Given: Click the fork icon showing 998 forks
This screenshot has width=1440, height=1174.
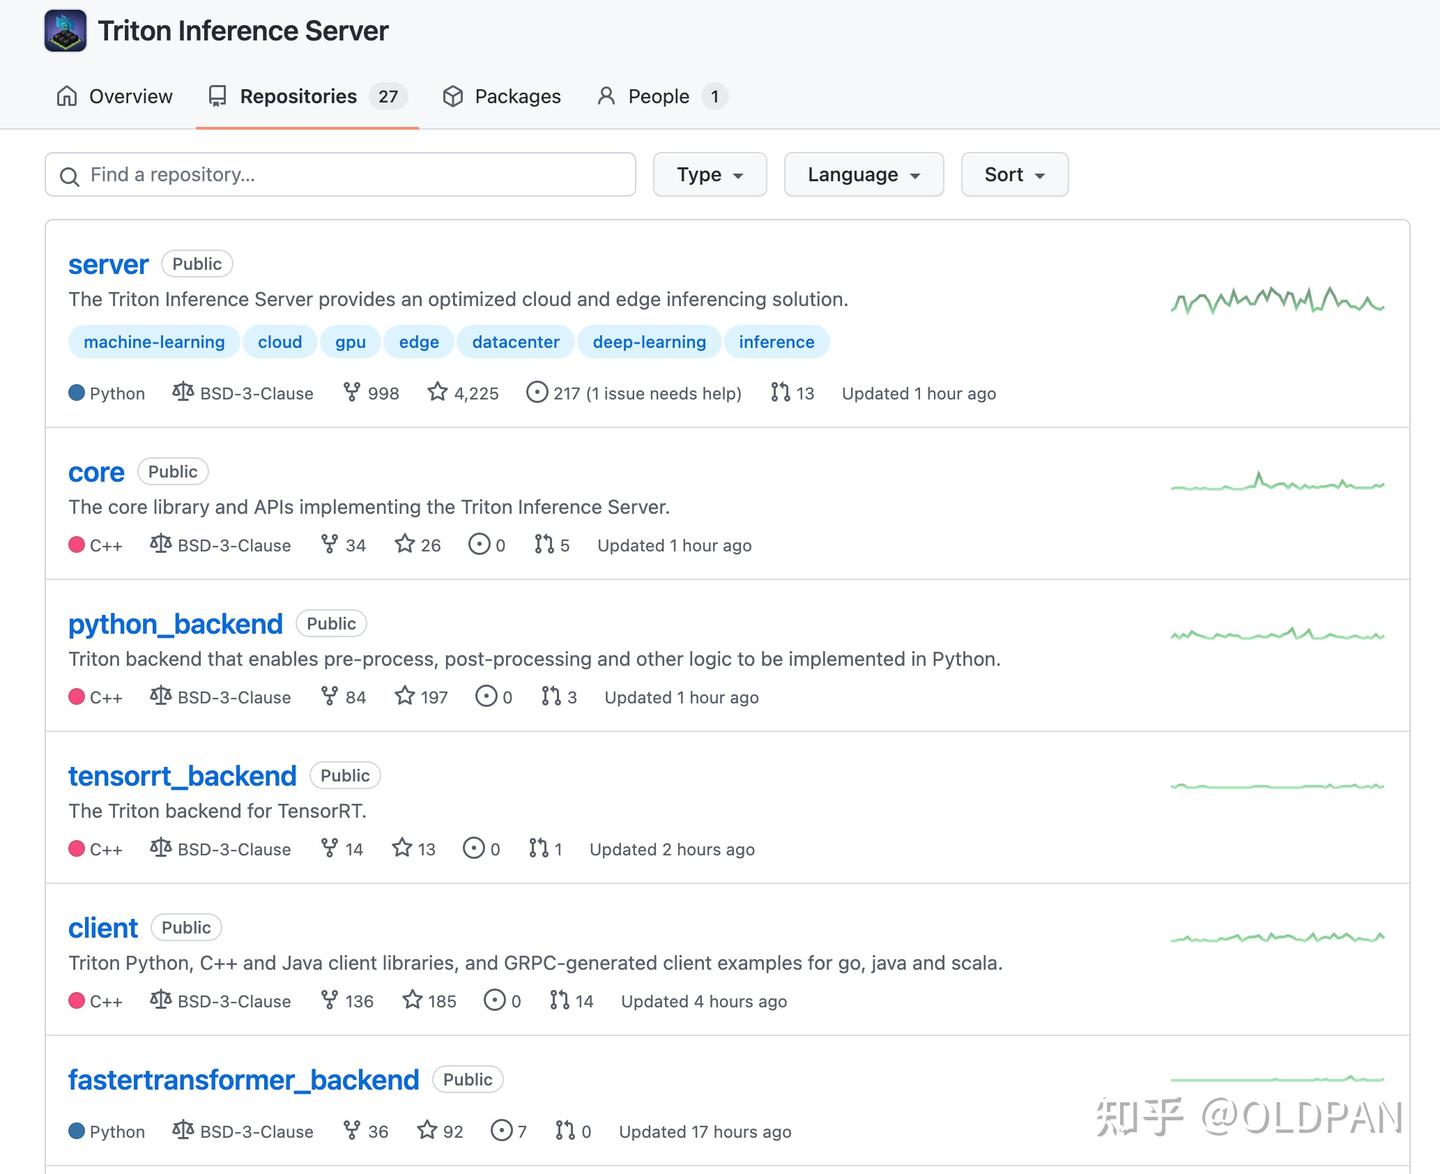Looking at the screenshot, I should click(351, 392).
